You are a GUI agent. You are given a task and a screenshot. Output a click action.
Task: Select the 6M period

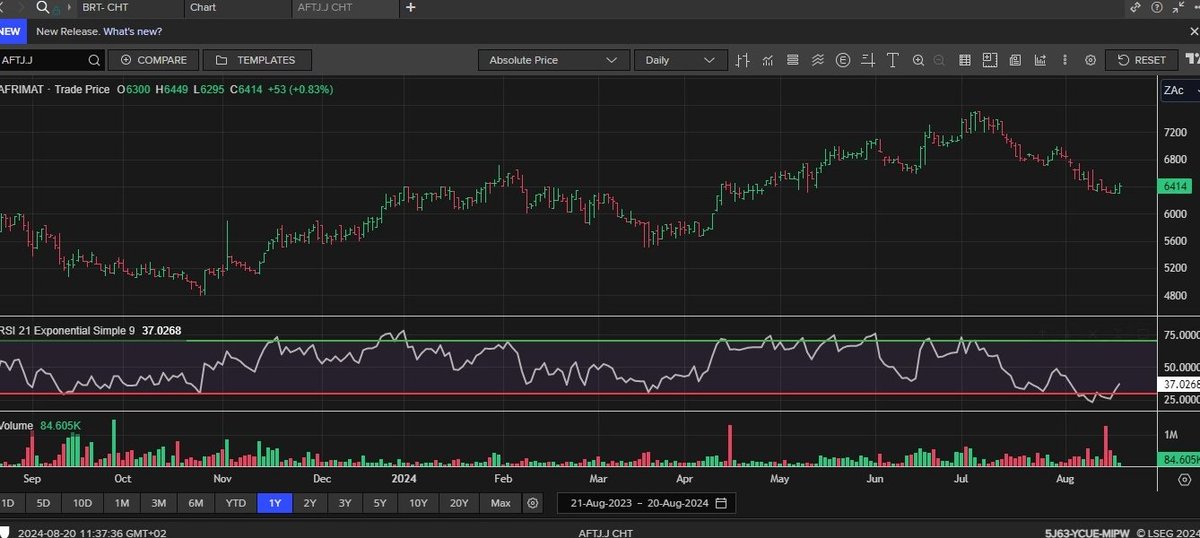[x=196, y=502]
